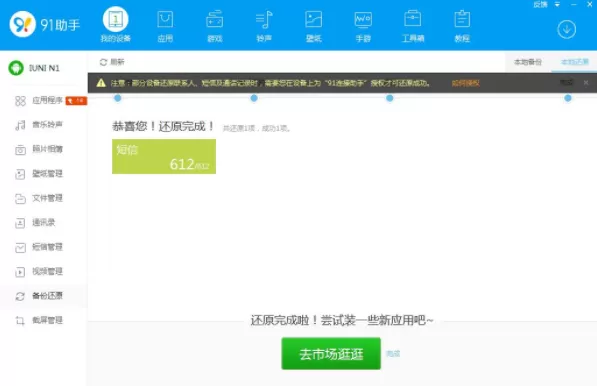The width and height of the screenshot is (597, 386).
Task: Open the SMS management envelope item in sidebar
Action: 38,247
